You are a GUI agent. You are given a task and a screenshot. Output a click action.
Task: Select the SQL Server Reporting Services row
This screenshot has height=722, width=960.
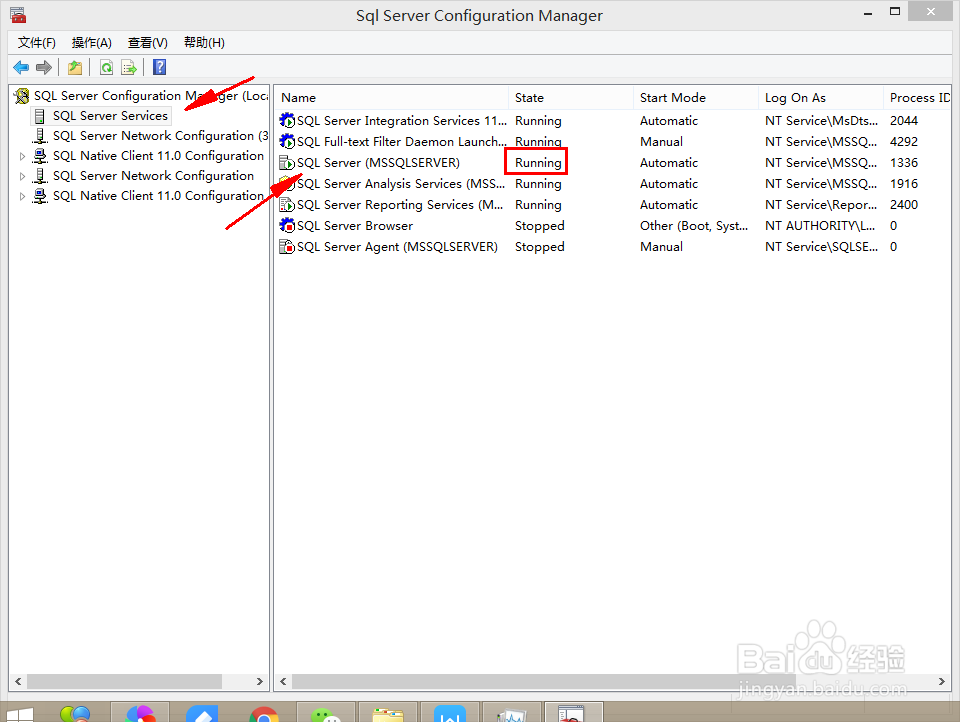point(400,205)
